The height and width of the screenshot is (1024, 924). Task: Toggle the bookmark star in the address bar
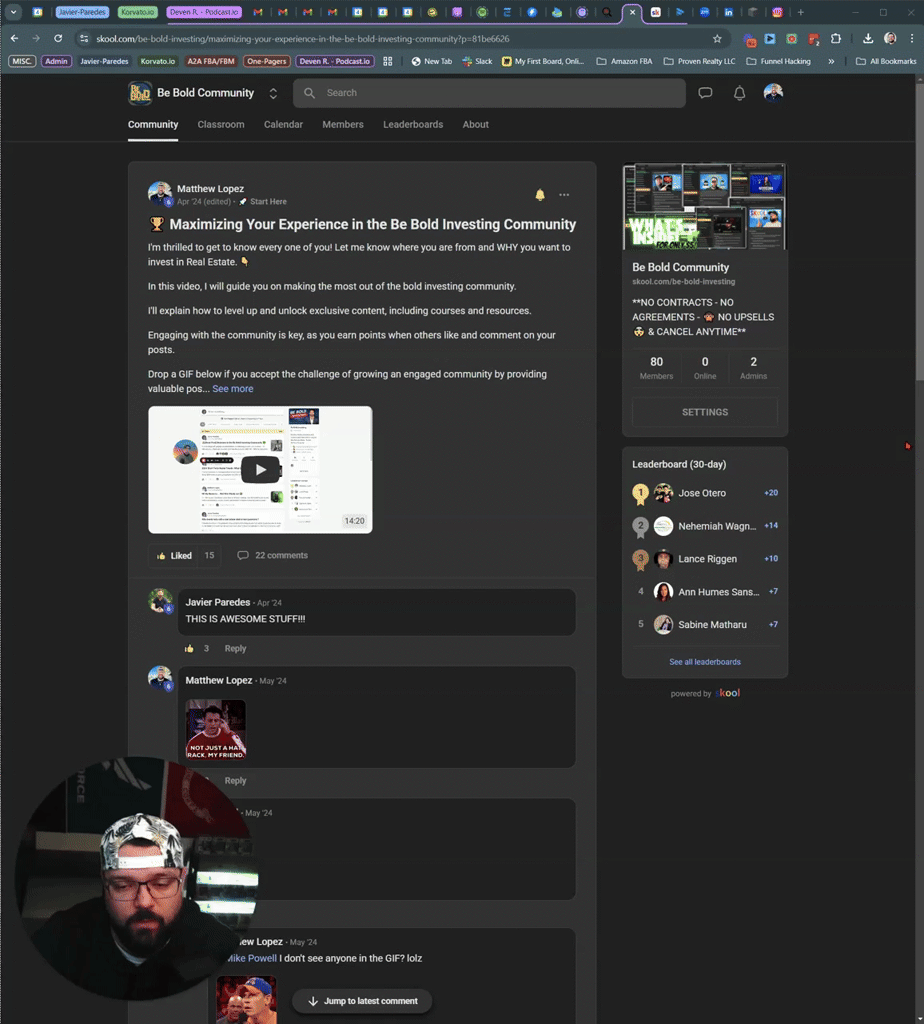717,41
